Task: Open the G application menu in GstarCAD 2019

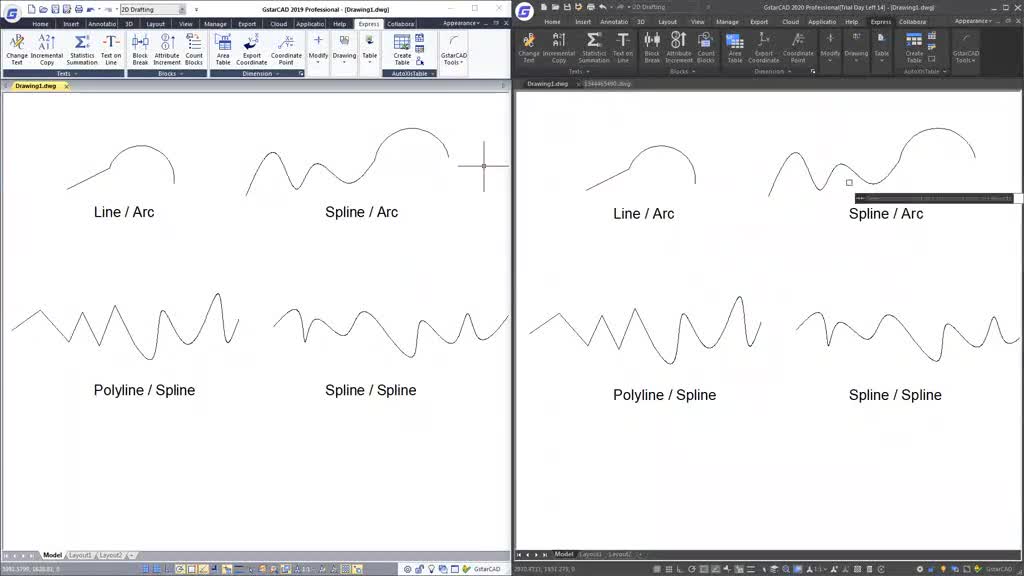Action: 12,12
